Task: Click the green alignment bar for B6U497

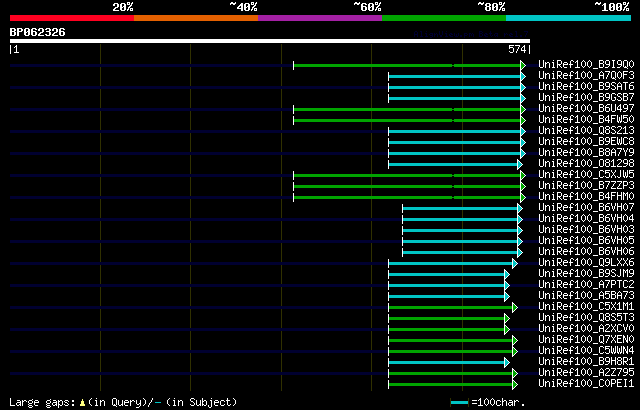Action: click(407, 109)
